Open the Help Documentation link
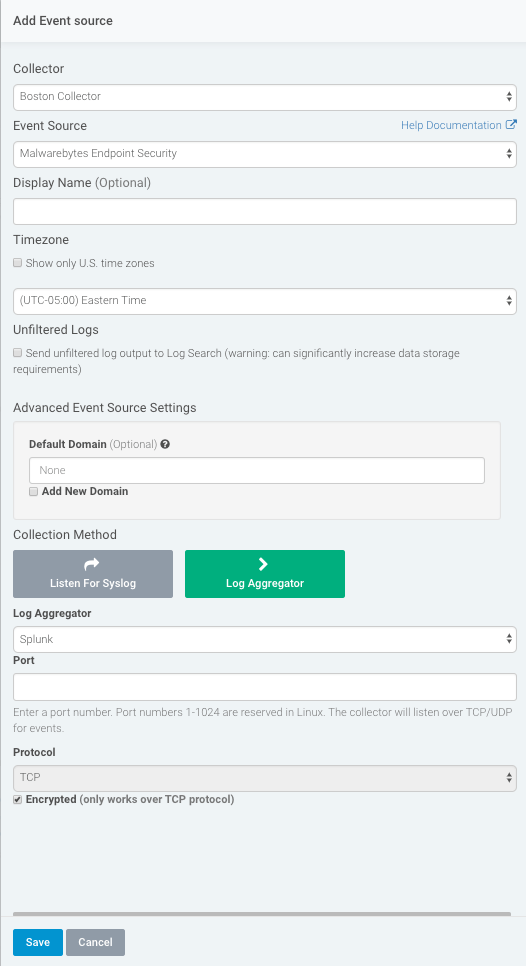The image size is (526, 966). pyautogui.click(x=451, y=125)
